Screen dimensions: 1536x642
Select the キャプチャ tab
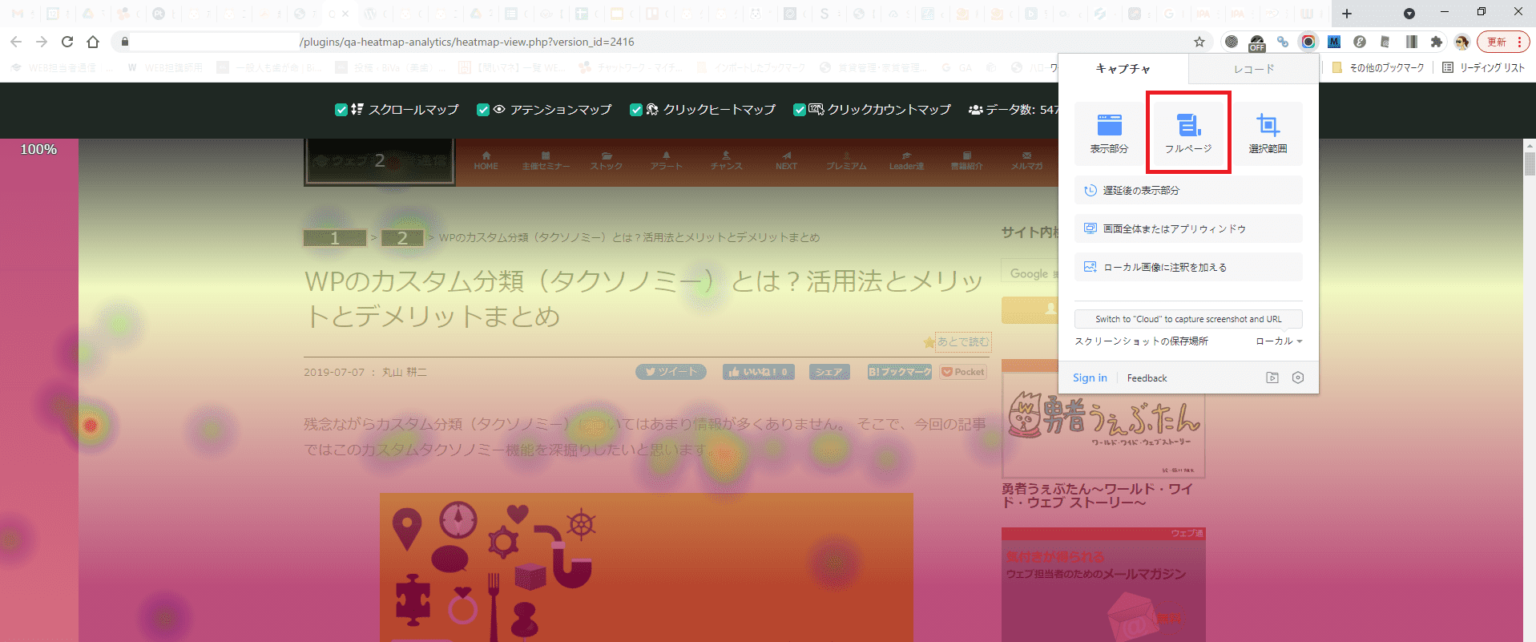(1121, 68)
